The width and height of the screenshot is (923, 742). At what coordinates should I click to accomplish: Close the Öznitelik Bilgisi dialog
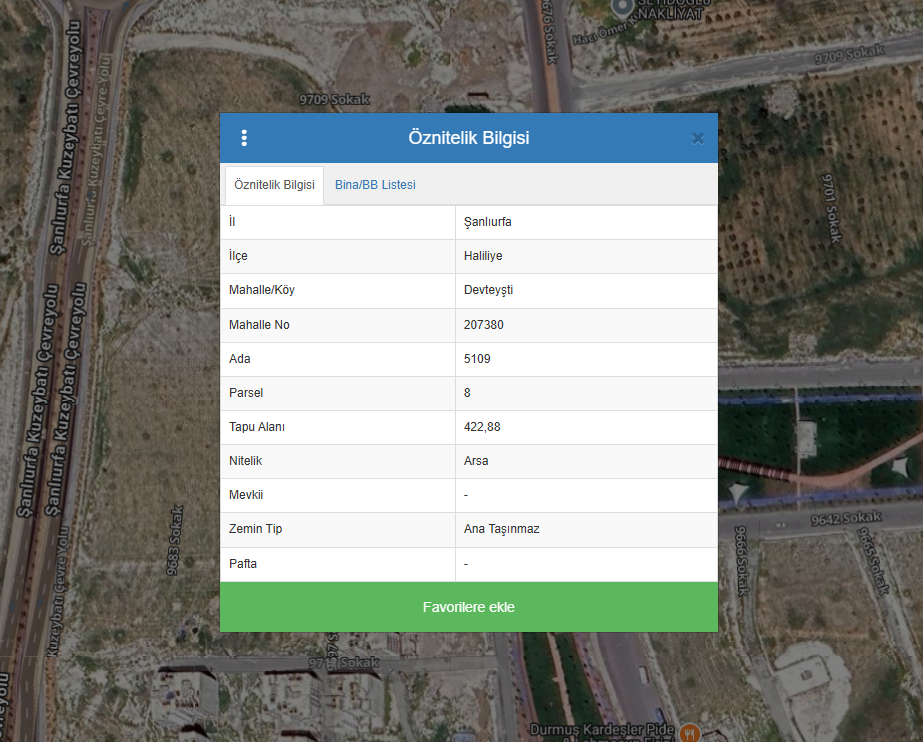click(698, 139)
